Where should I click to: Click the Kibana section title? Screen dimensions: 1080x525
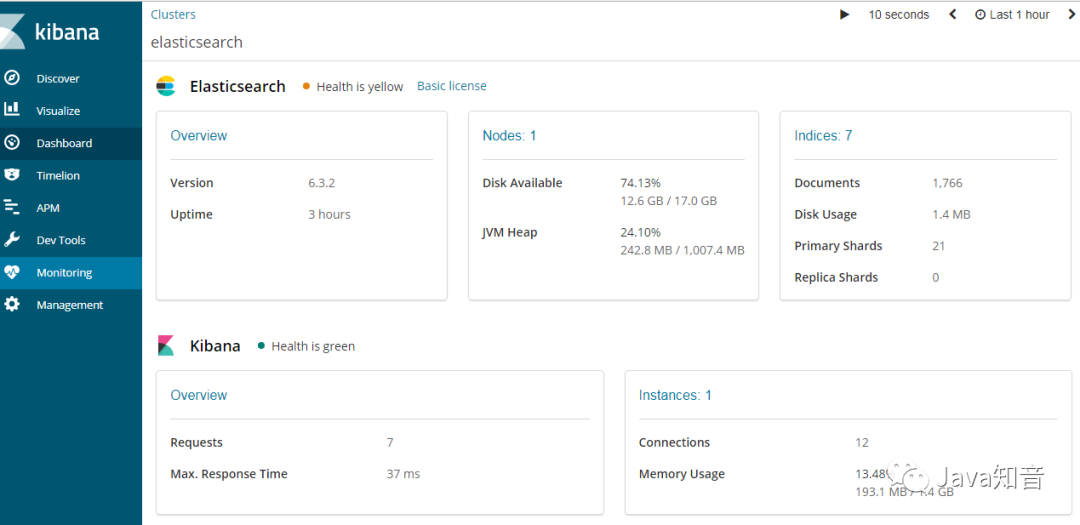215,346
